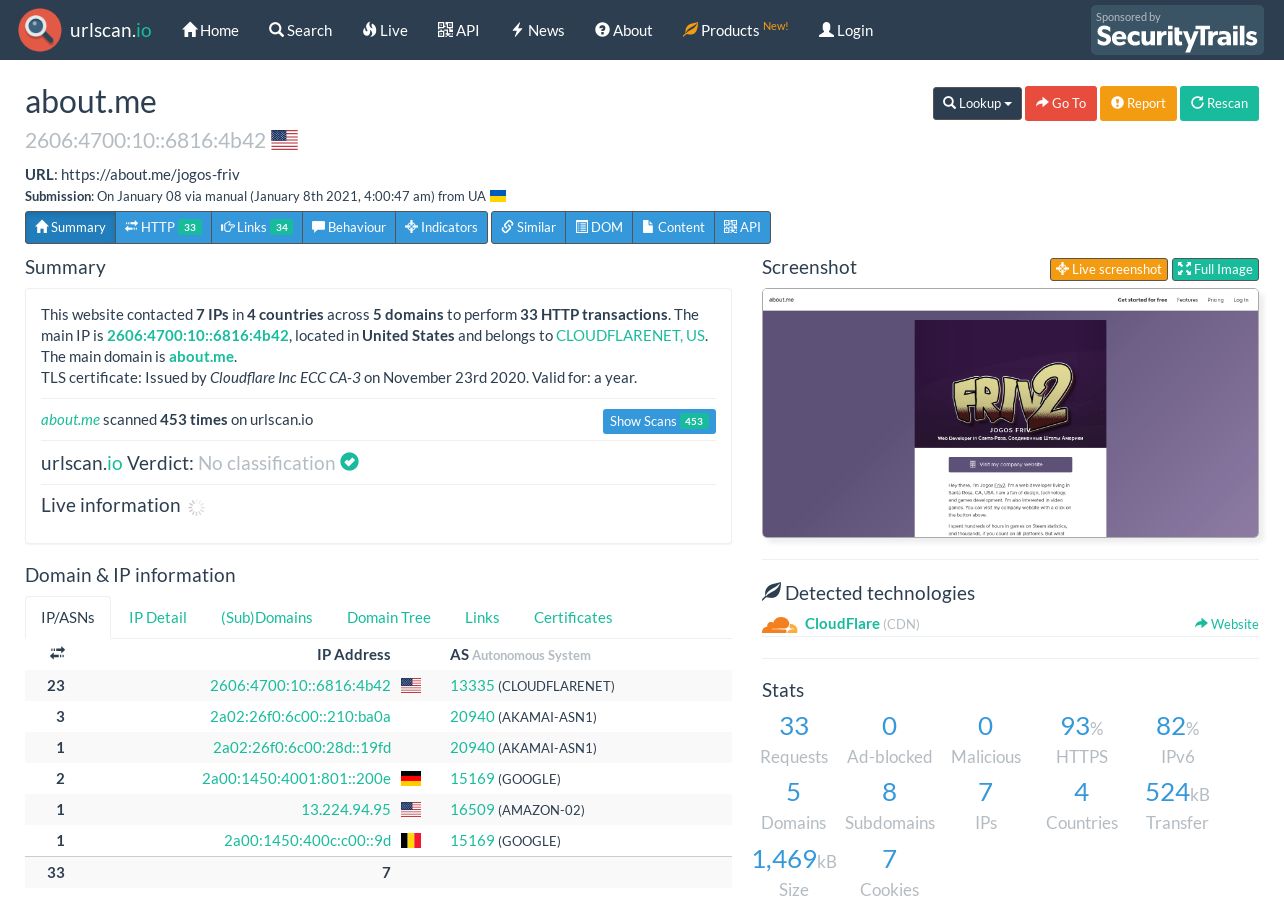Click the main IP link in summary
1284x910 pixels.
click(198, 336)
